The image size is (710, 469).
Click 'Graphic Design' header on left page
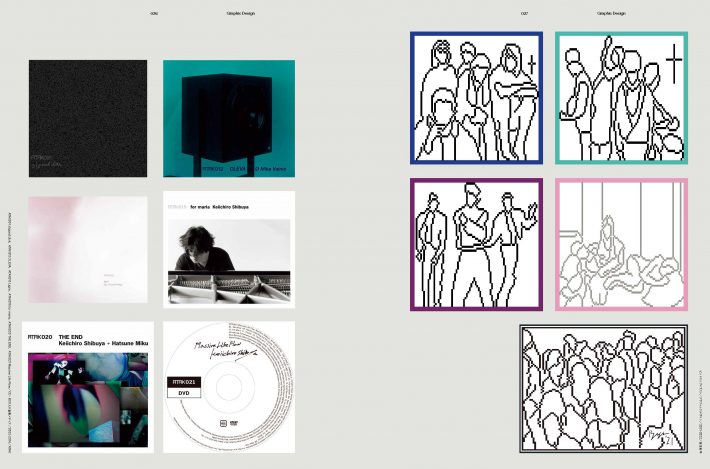(x=240, y=14)
